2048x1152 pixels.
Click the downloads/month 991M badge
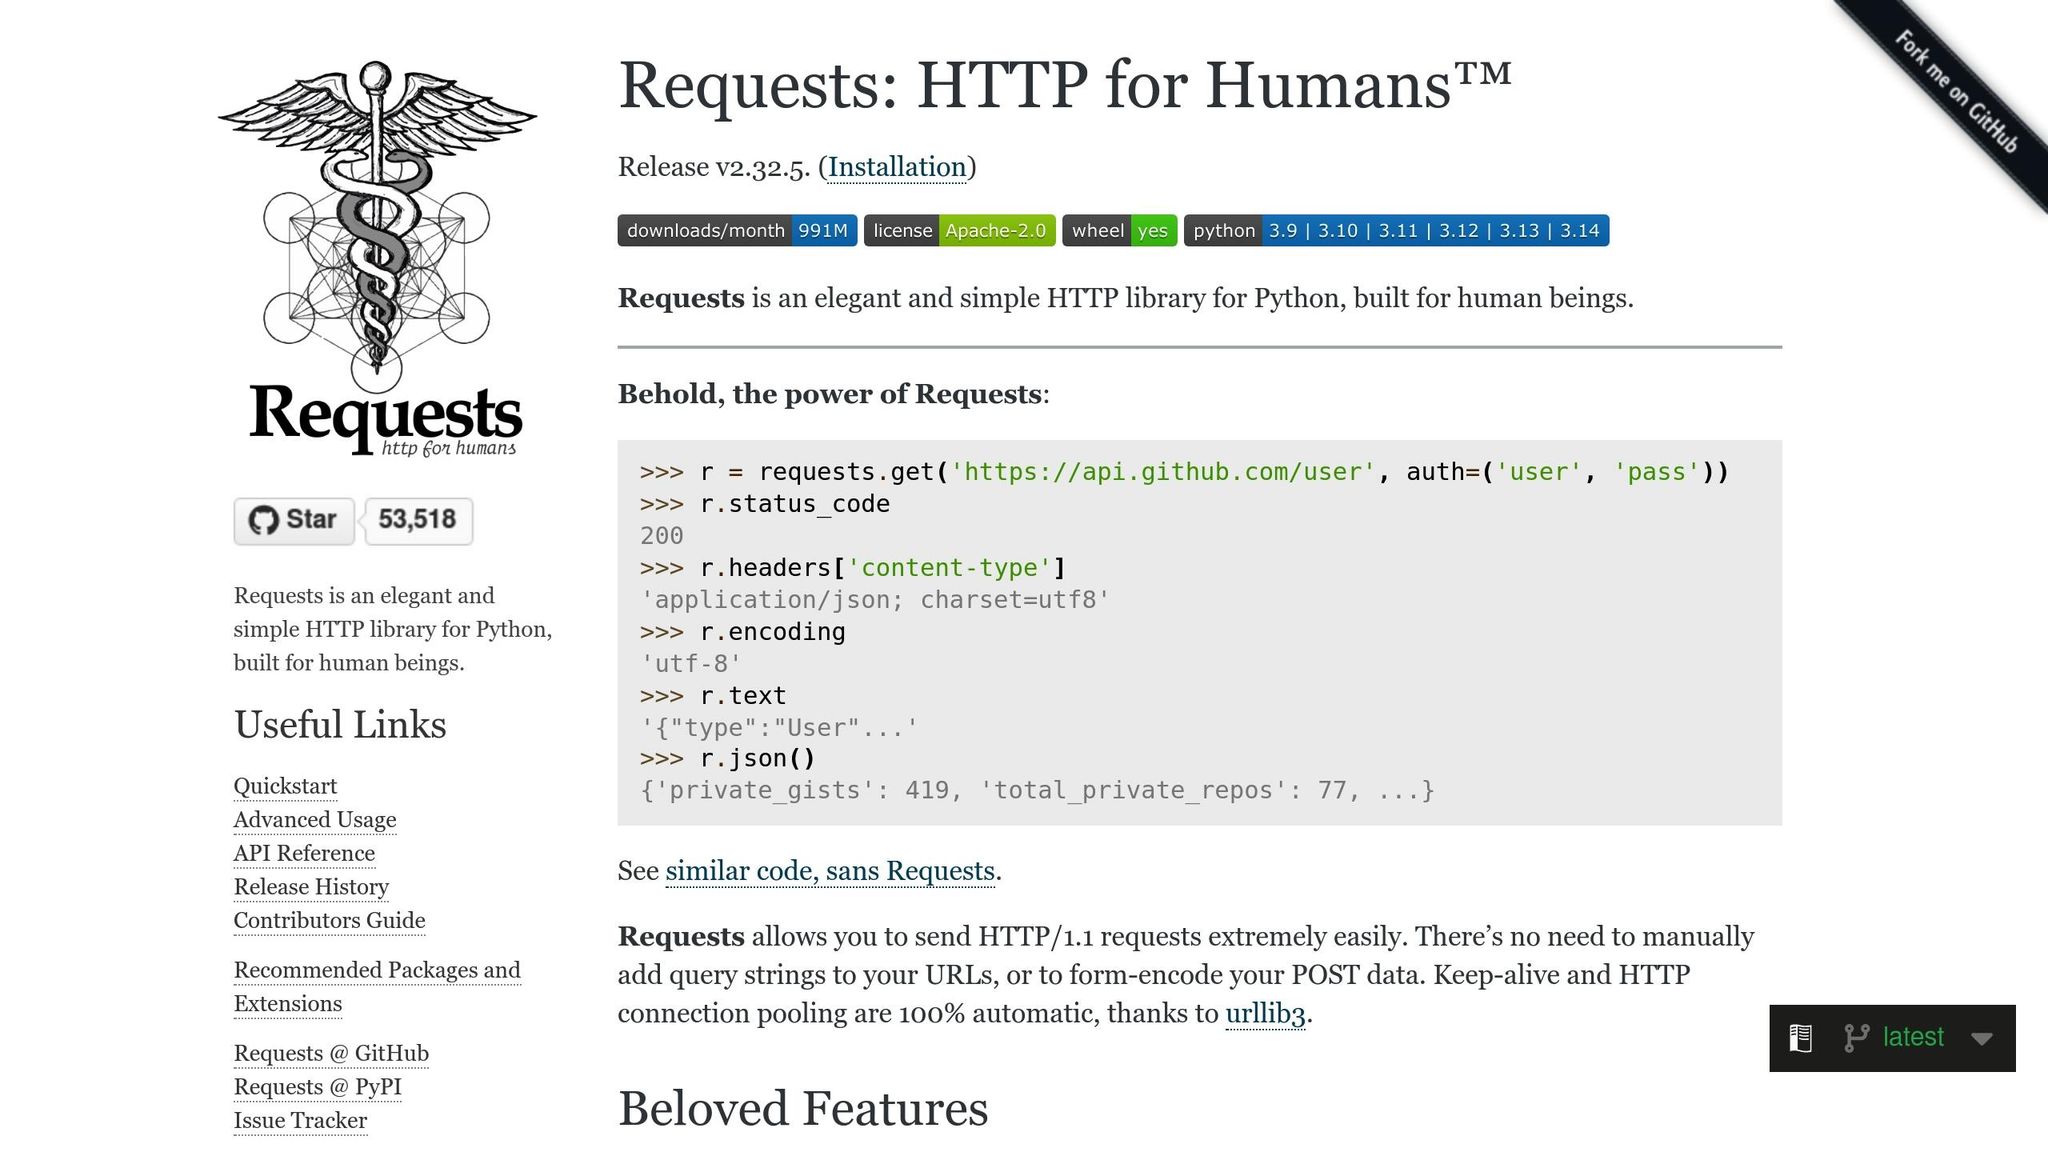[x=737, y=230]
